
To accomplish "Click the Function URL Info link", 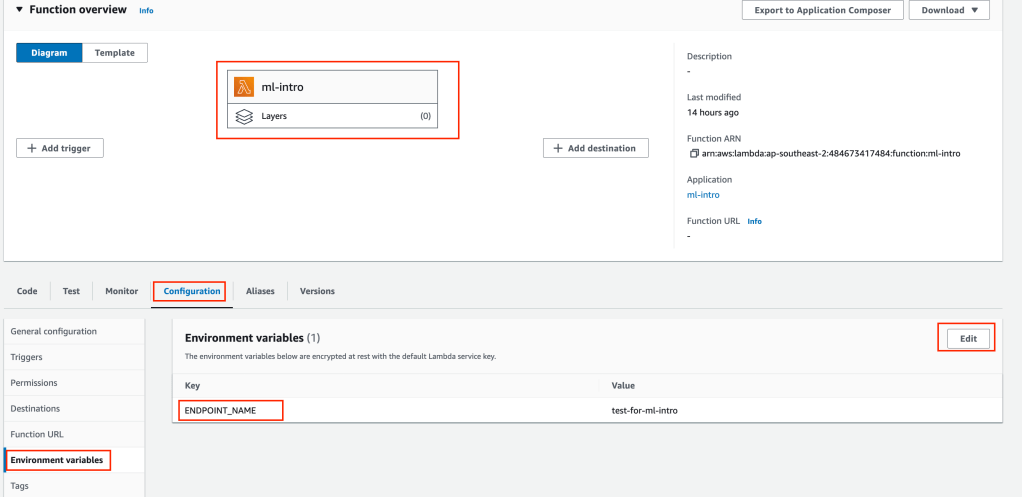I will pos(754,221).
